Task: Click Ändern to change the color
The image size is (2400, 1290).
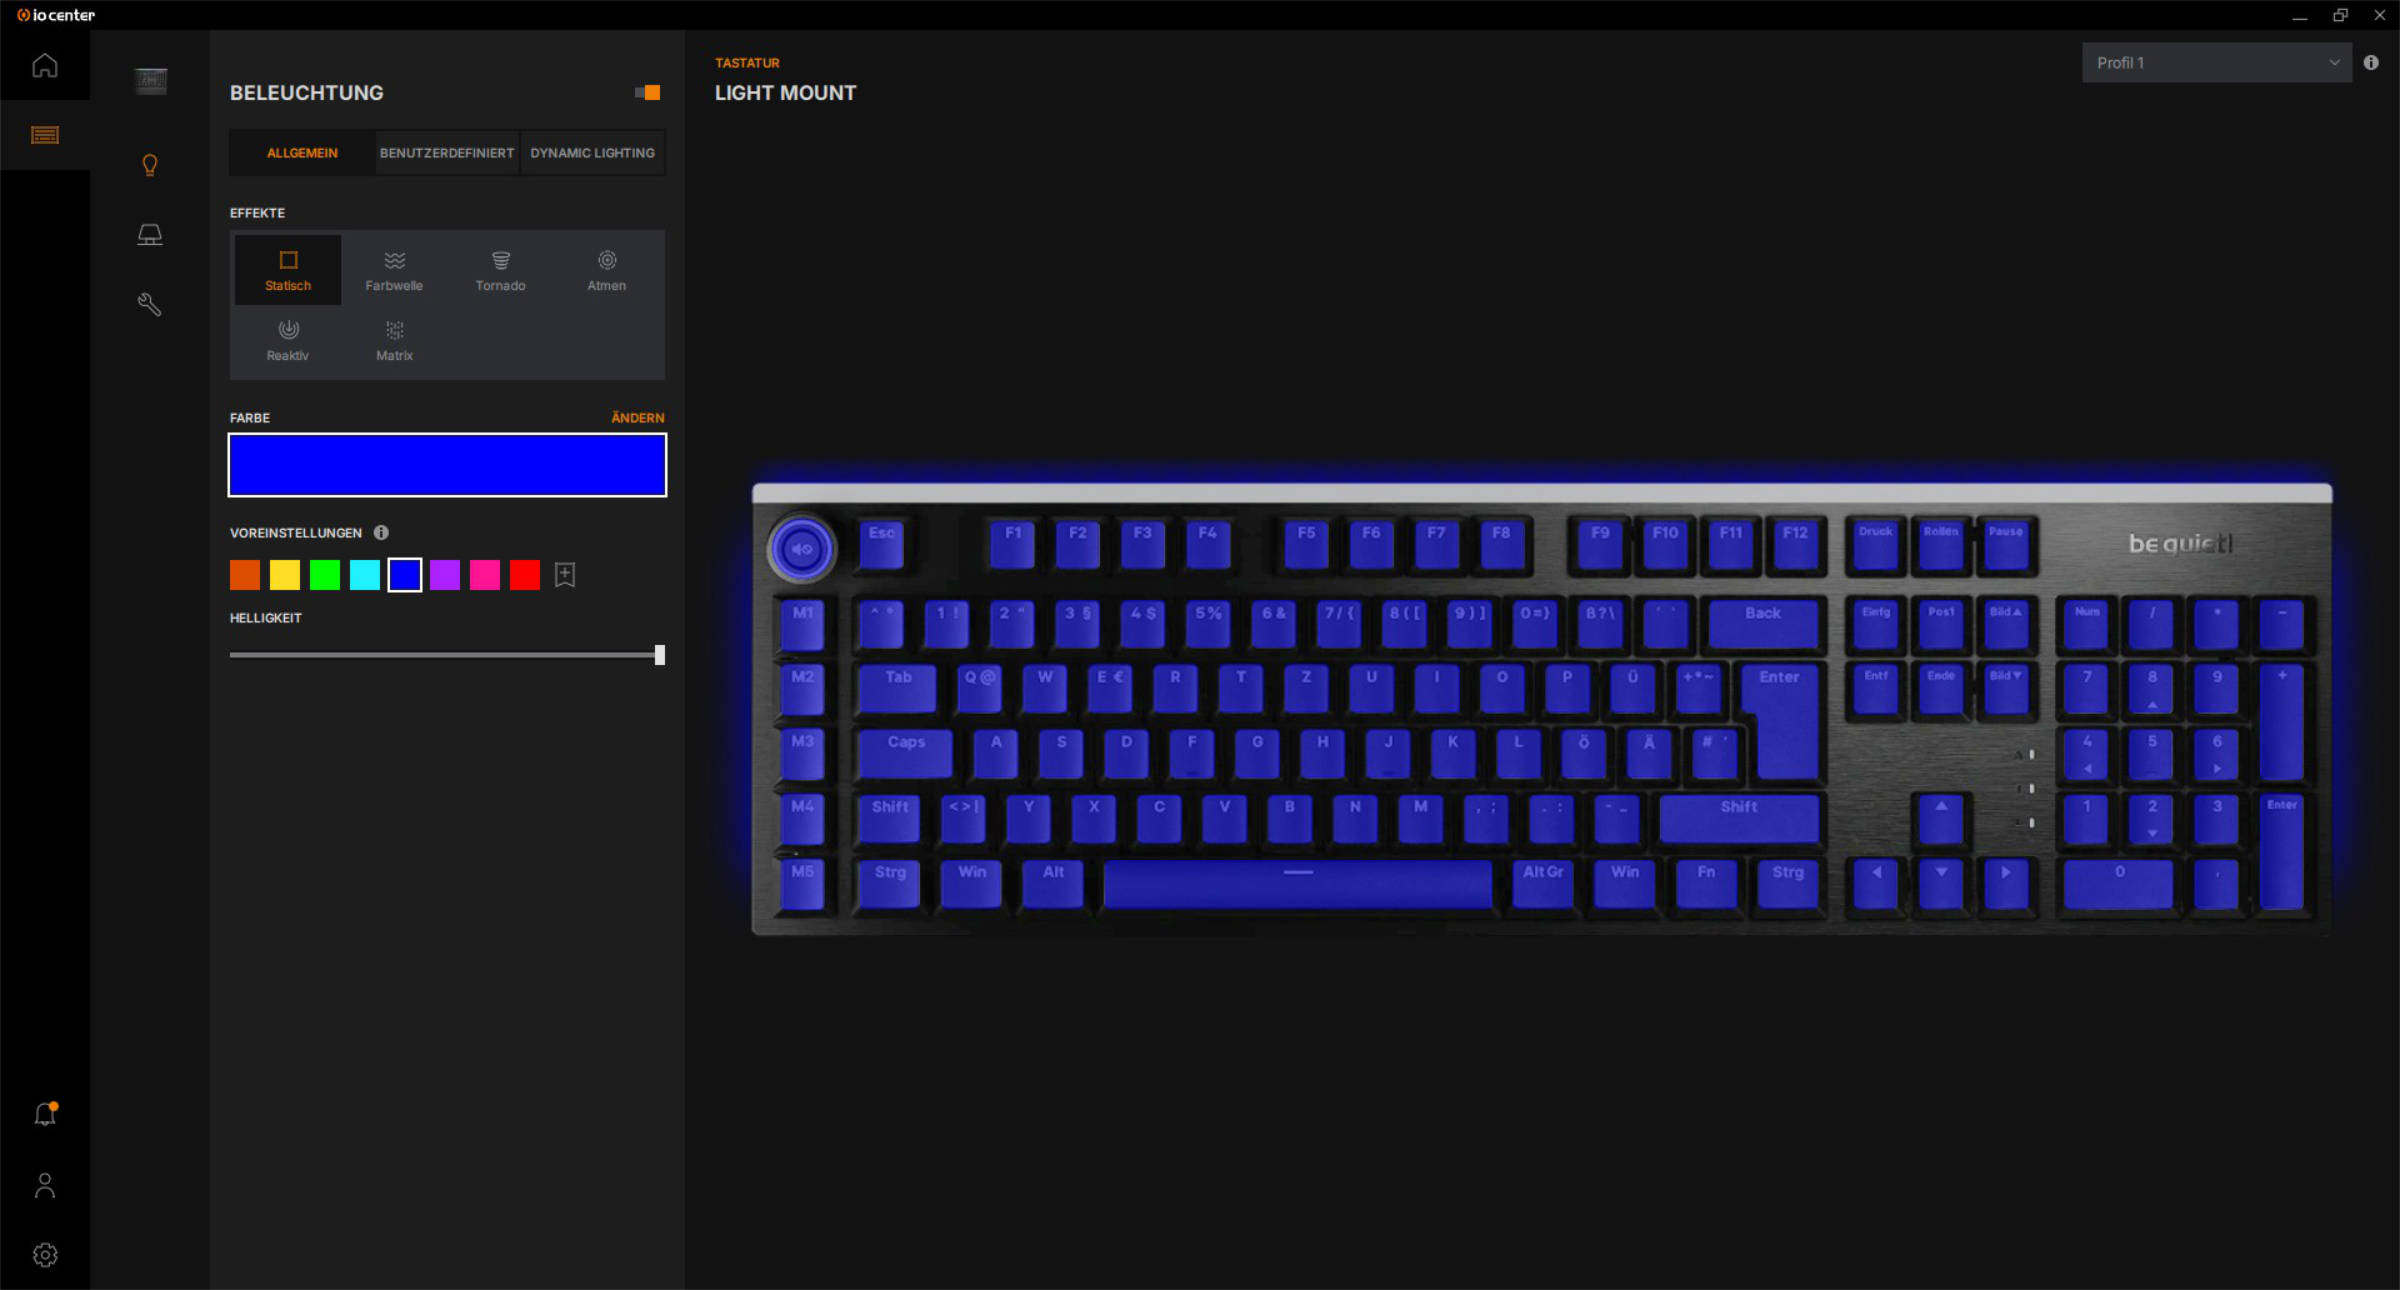Action: tap(637, 417)
